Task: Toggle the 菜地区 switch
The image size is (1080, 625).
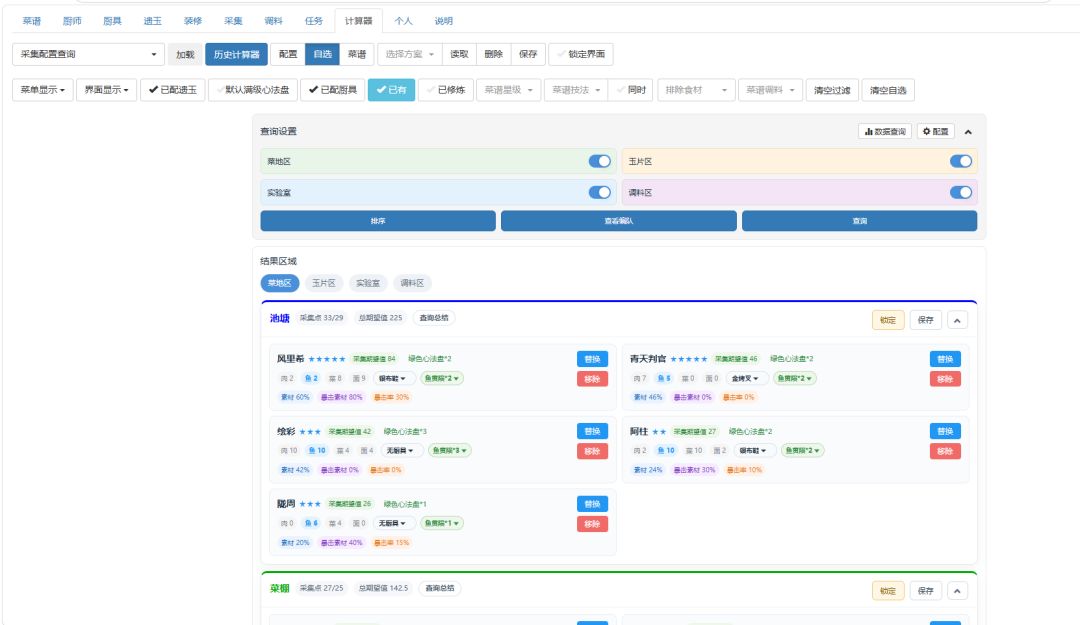Action: coord(599,161)
